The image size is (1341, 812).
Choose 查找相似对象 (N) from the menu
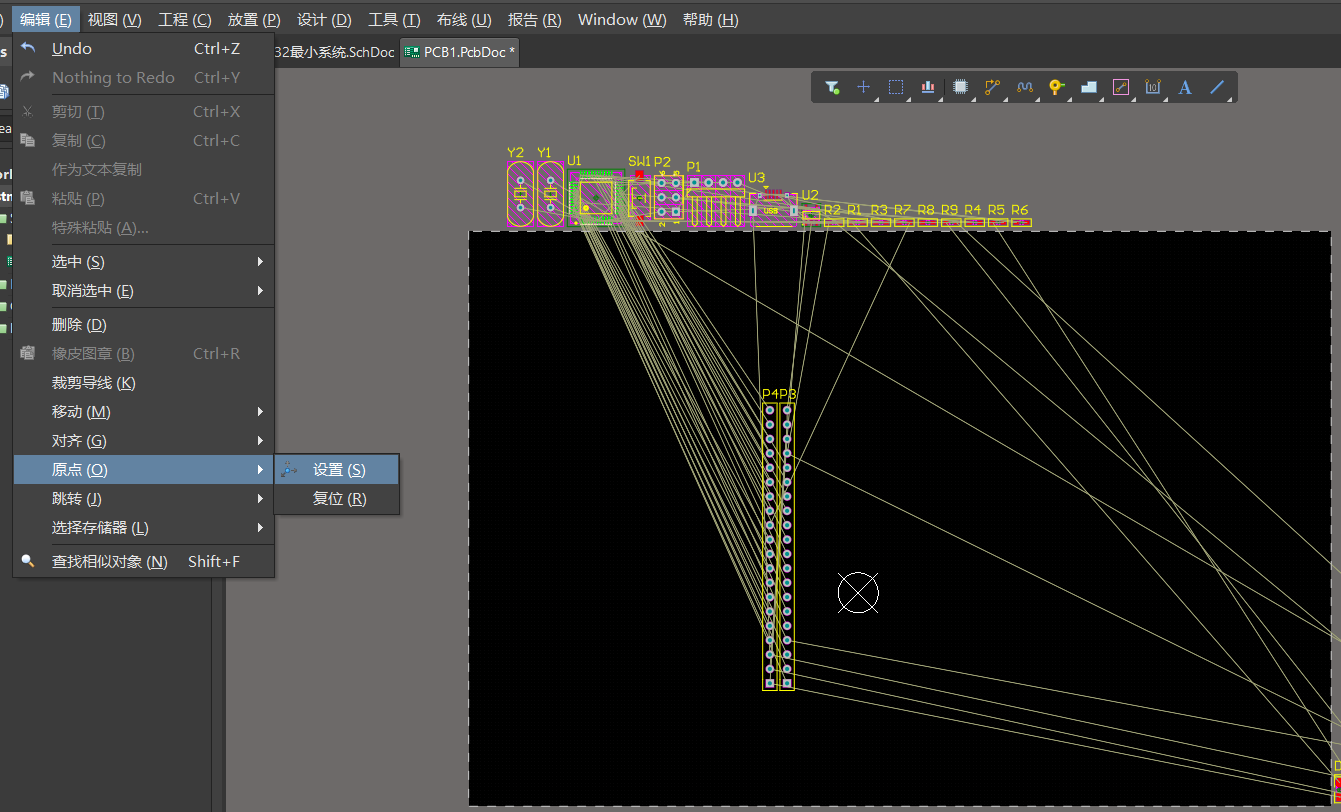coord(144,561)
